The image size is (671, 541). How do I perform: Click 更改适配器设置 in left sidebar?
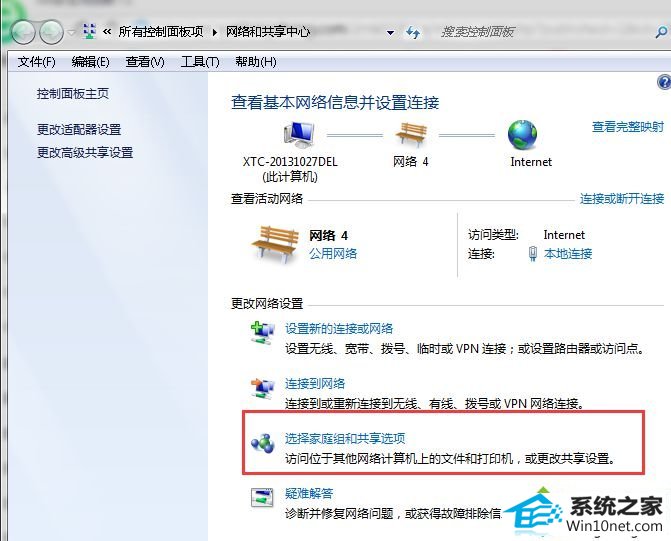coord(79,129)
